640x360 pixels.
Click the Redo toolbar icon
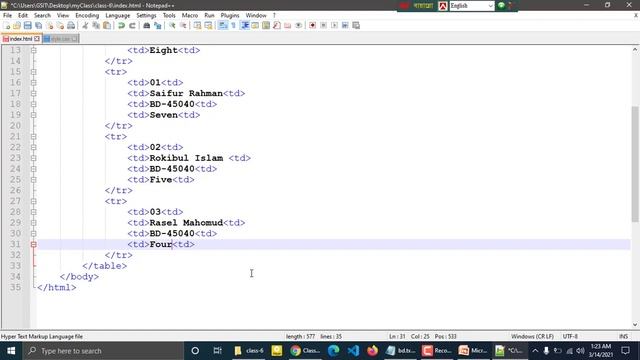132,25
